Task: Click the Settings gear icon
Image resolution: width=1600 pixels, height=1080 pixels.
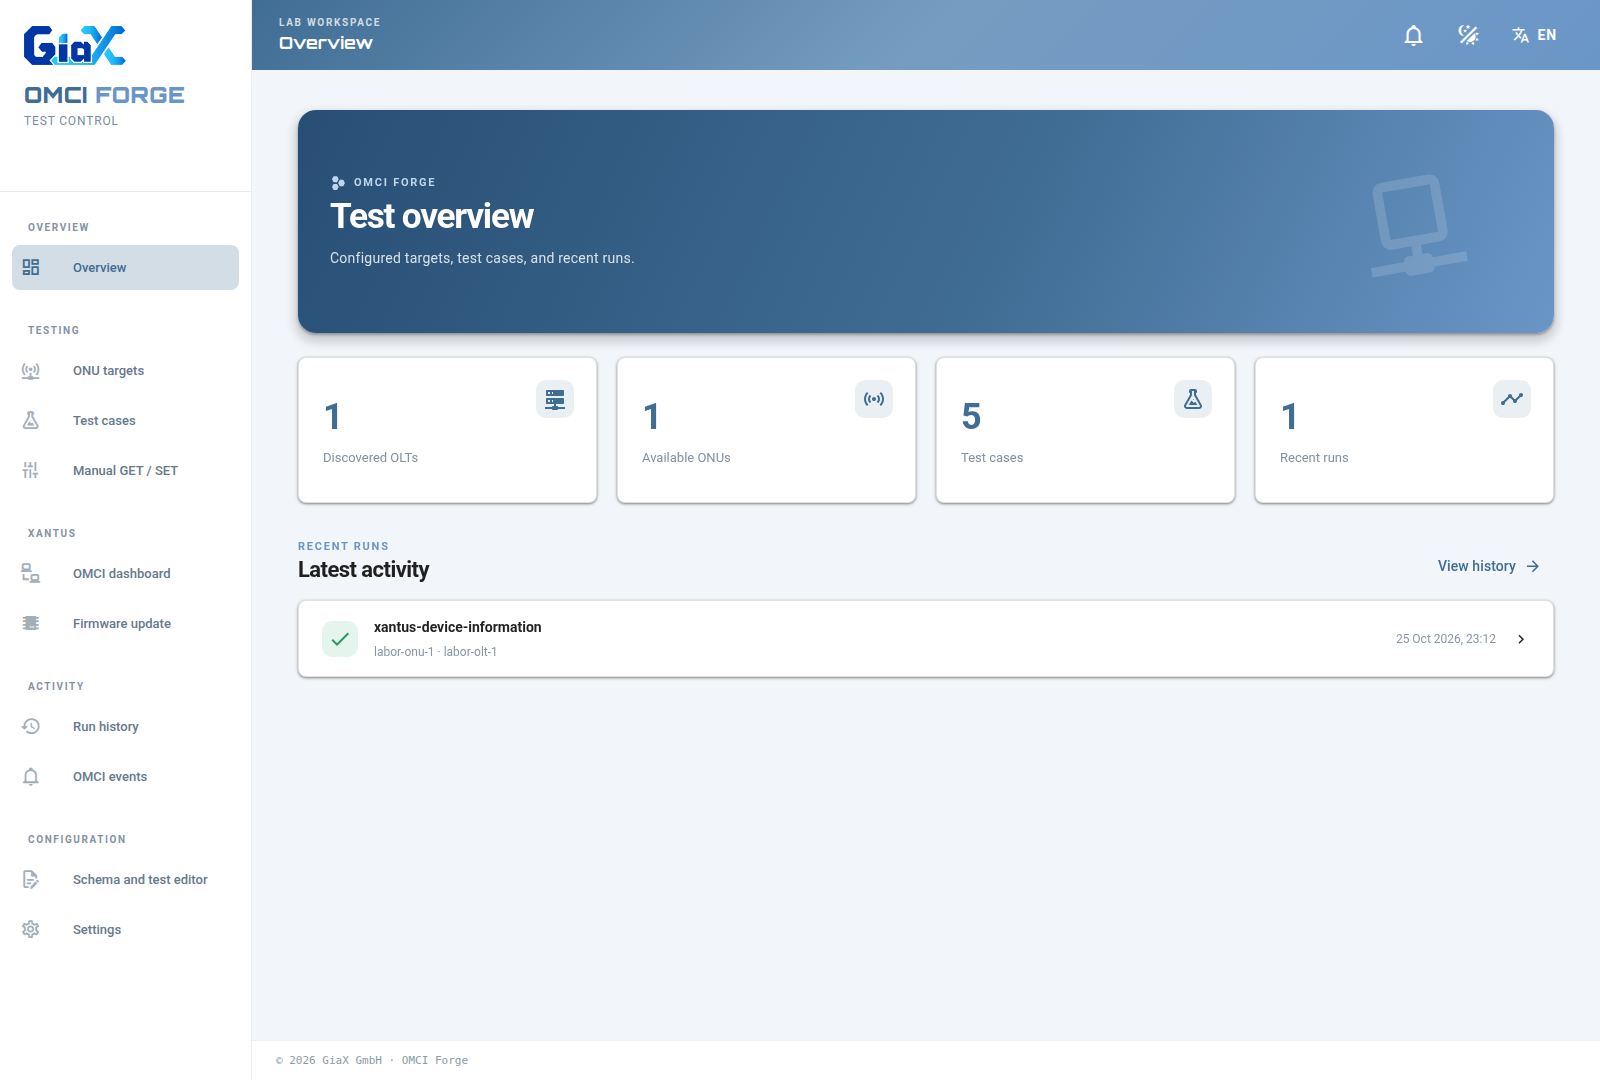Action: (31, 930)
